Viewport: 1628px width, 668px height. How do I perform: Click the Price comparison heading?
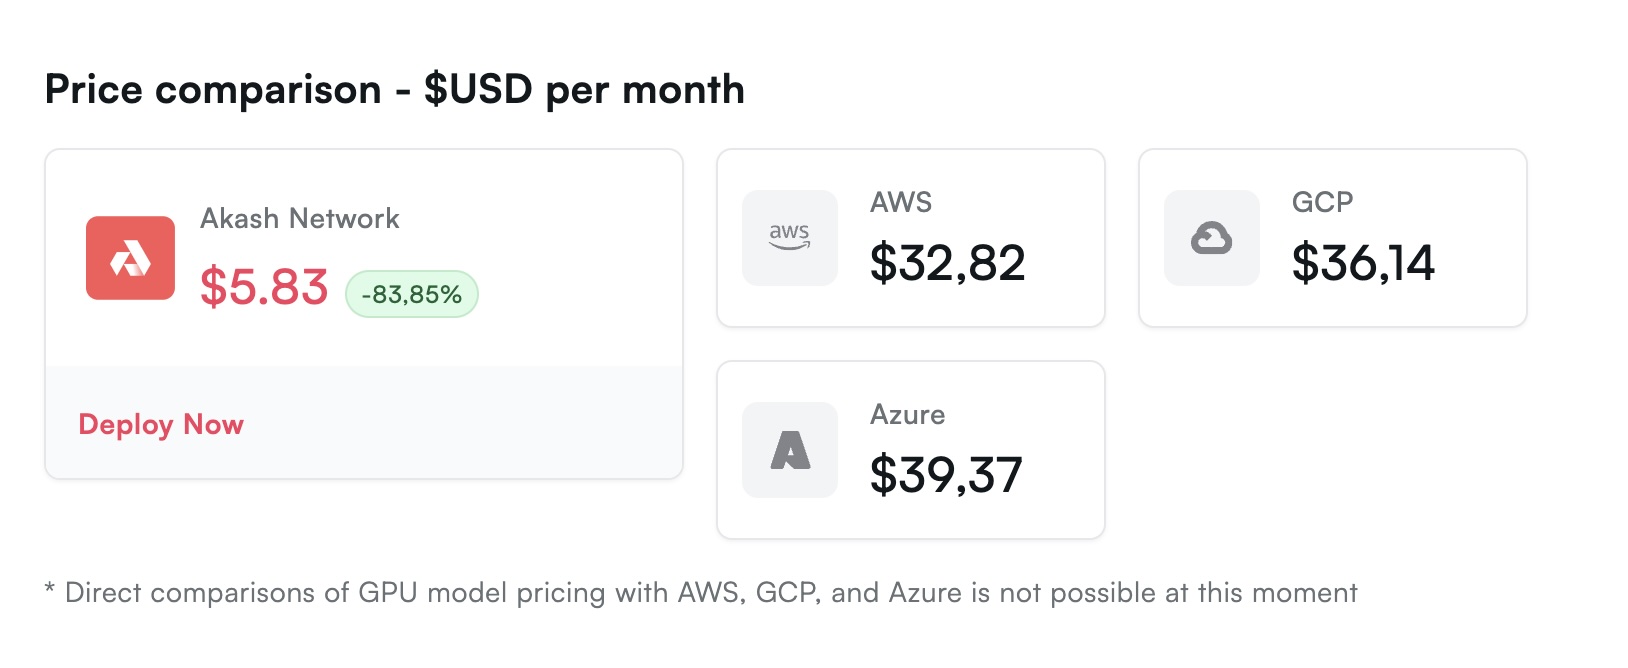coord(395,90)
